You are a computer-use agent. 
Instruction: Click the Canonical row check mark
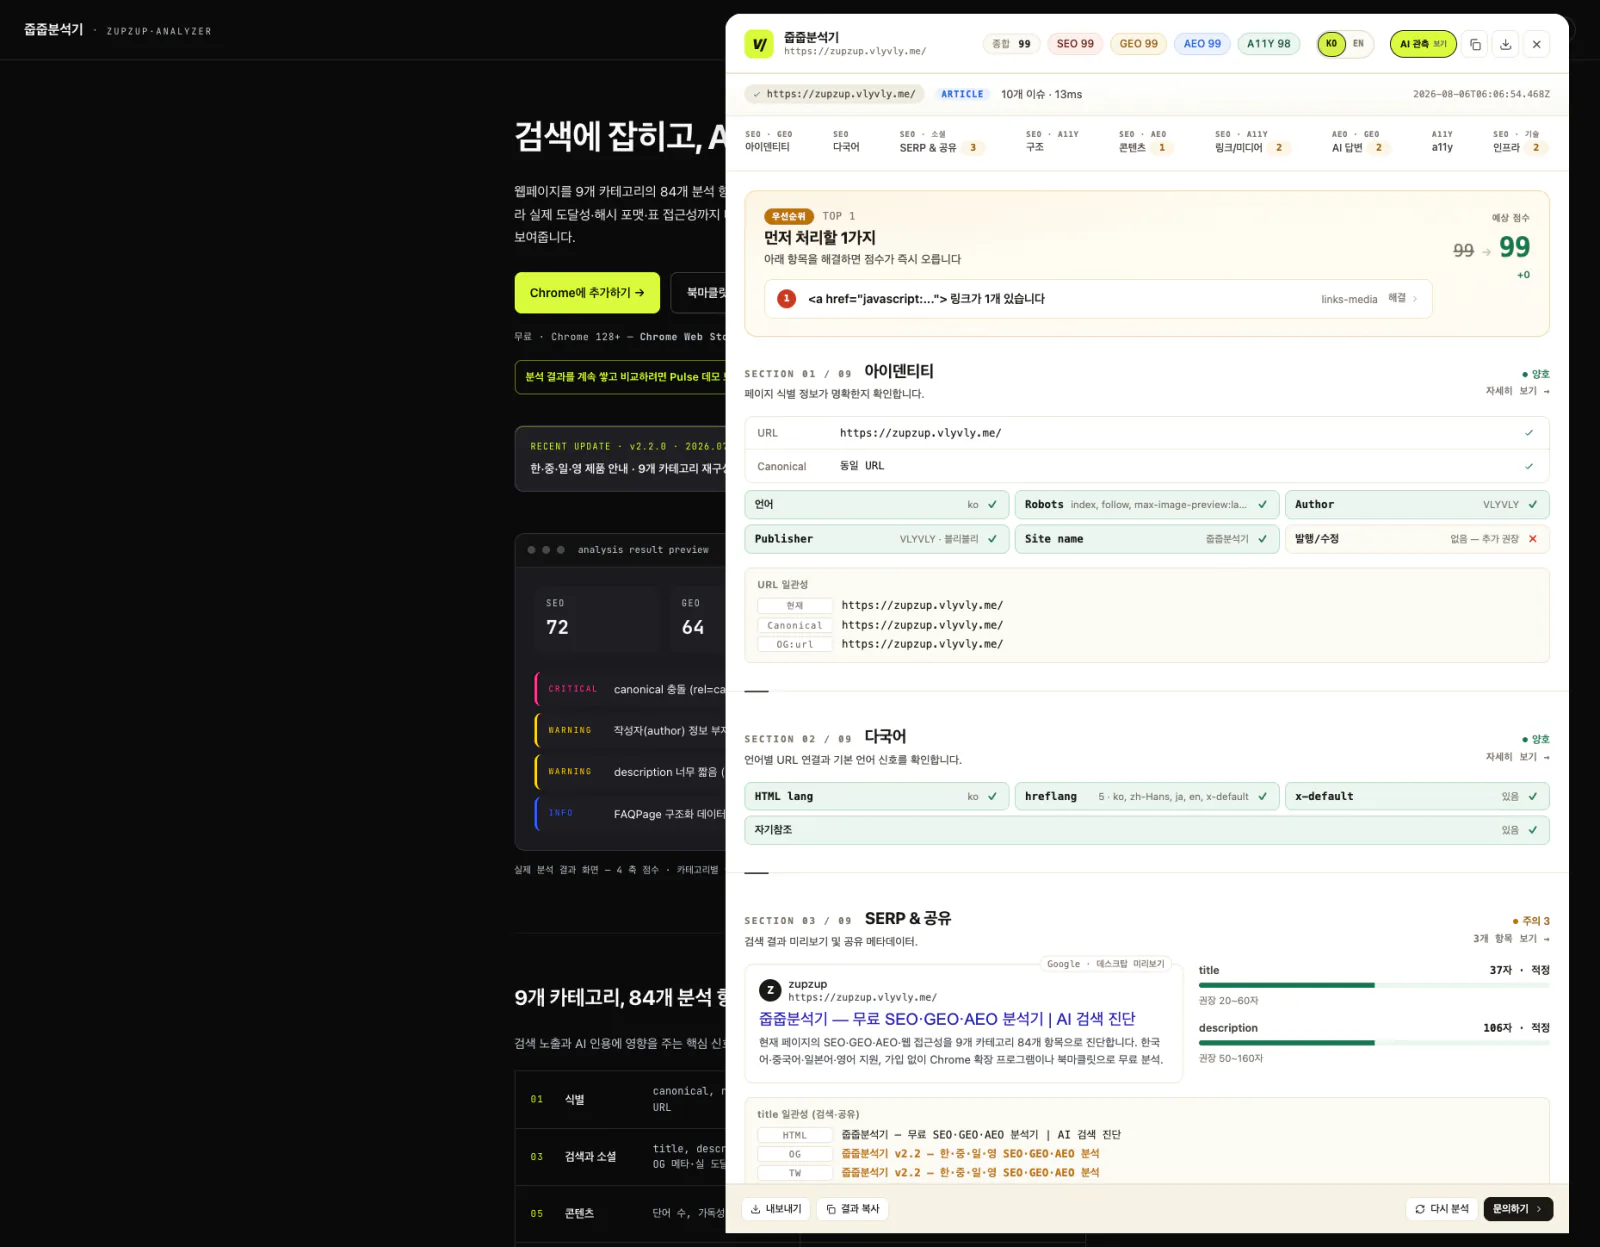(1529, 466)
